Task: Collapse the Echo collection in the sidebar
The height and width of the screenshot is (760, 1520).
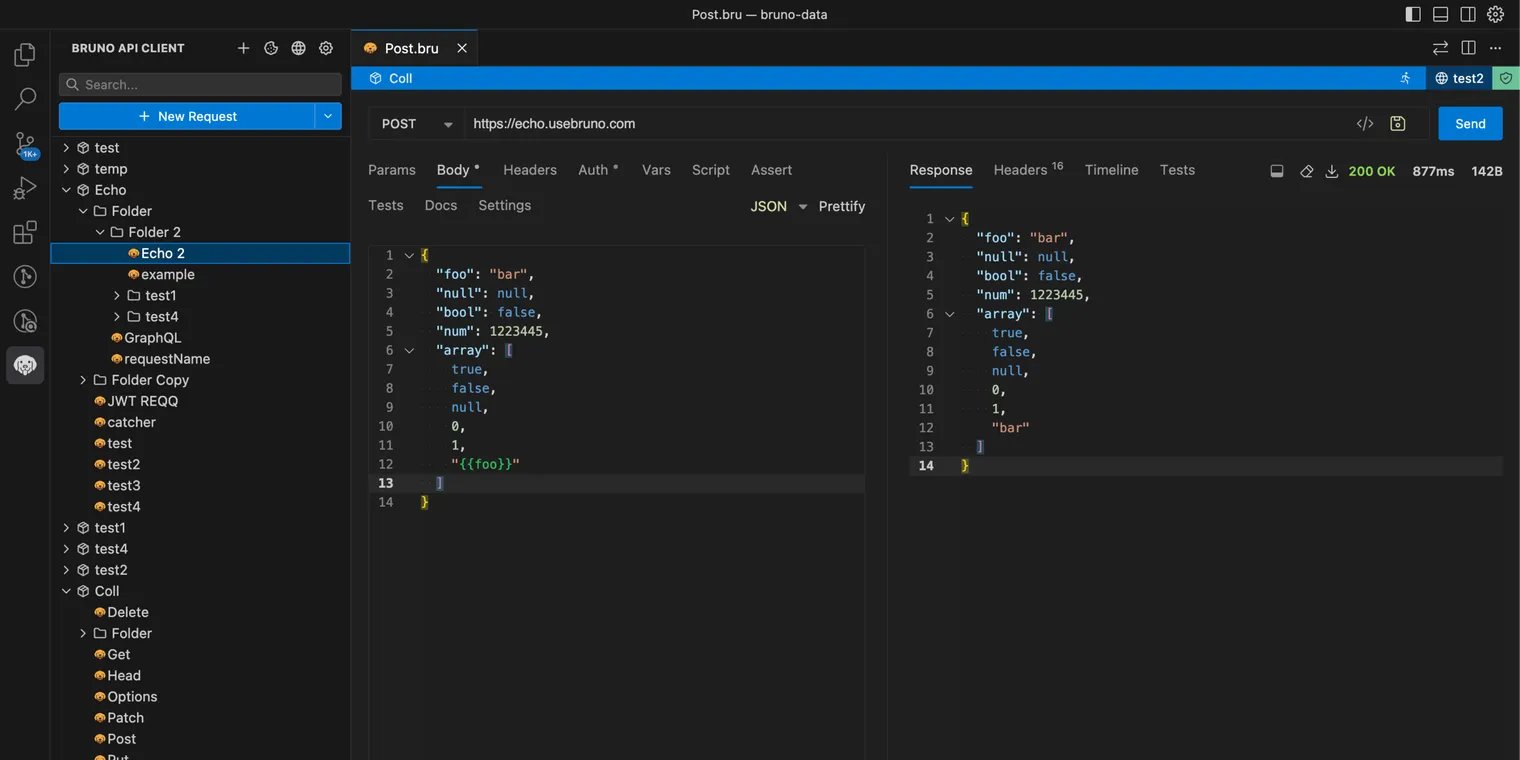Action: click(x=68, y=189)
